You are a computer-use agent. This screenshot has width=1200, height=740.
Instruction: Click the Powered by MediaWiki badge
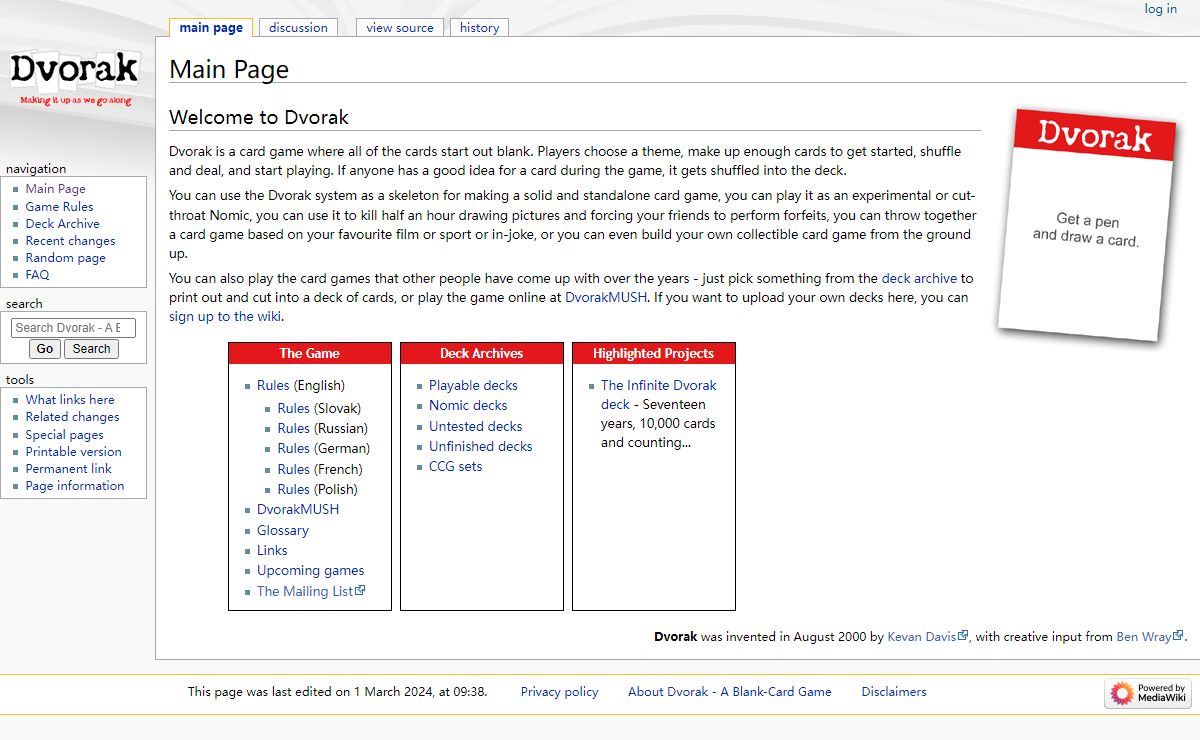[1148, 693]
